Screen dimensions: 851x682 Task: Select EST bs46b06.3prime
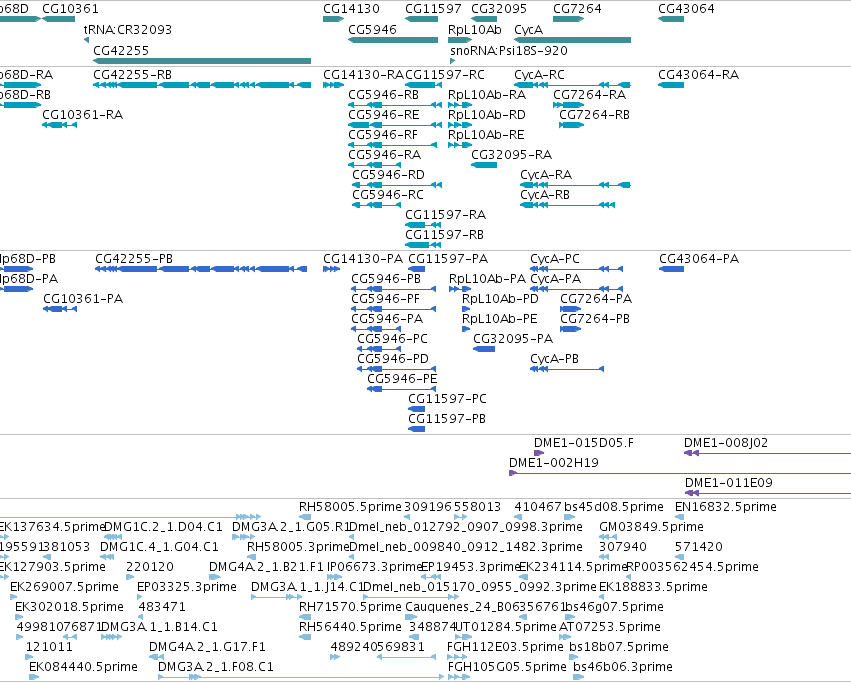623,667
